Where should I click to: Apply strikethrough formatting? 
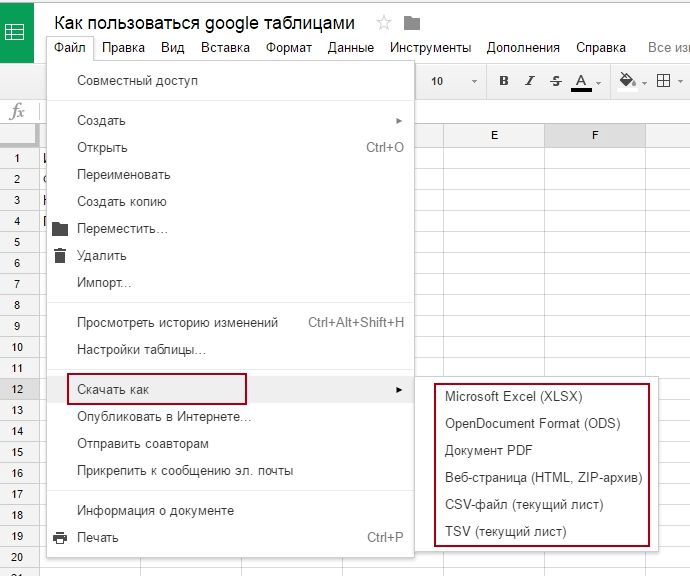556,81
